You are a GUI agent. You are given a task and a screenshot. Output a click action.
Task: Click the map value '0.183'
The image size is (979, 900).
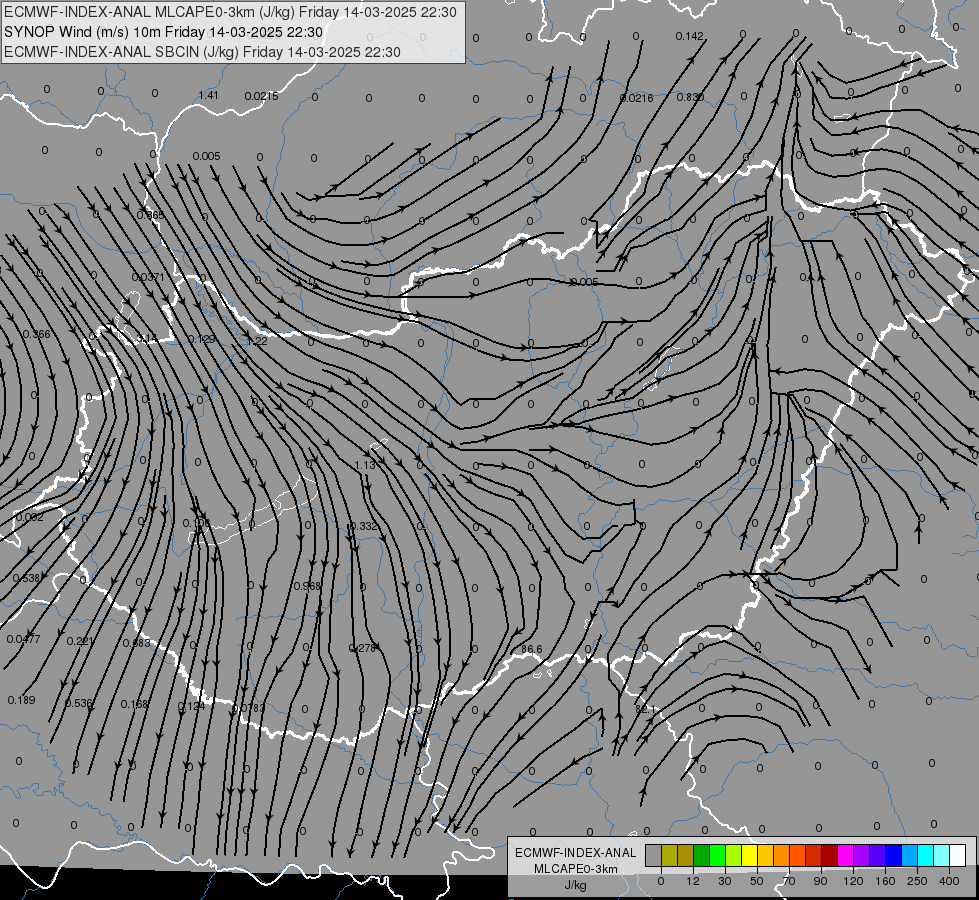[249, 708]
